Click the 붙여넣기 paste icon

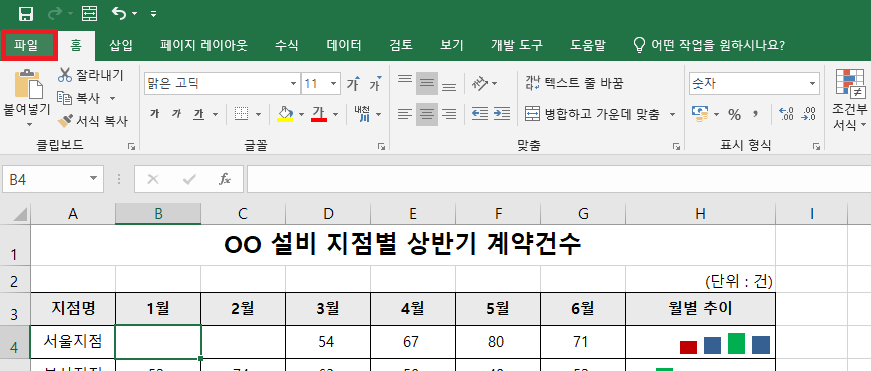point(28,84)
